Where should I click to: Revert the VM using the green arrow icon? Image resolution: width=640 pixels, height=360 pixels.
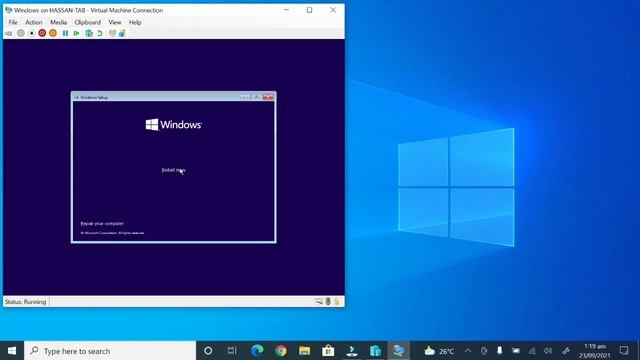point(100,33)
